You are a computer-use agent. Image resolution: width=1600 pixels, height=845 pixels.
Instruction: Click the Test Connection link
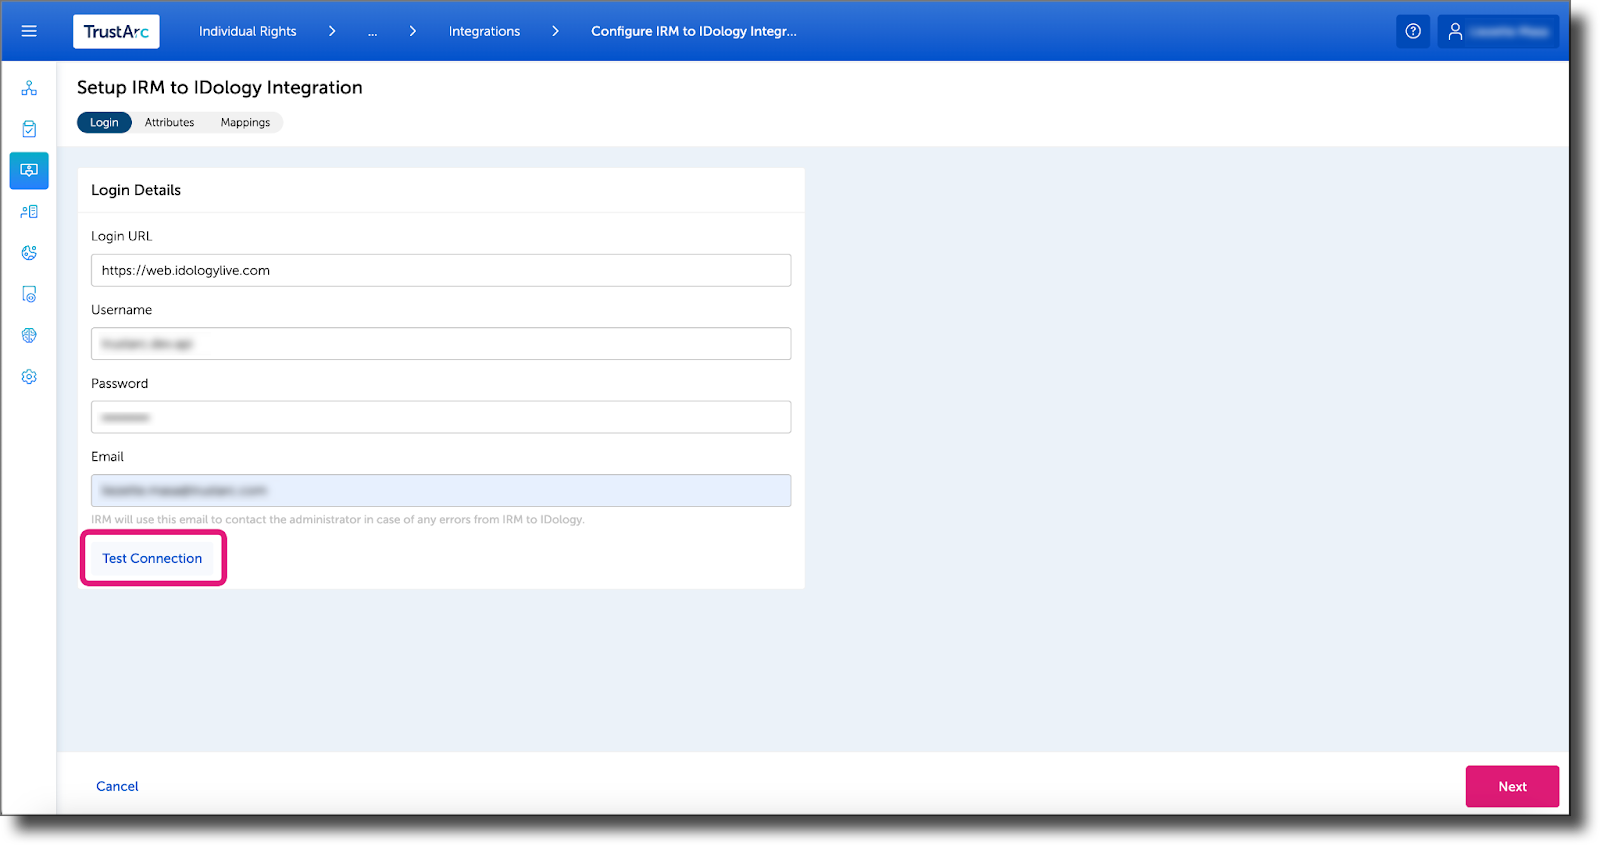coord(152,558)
